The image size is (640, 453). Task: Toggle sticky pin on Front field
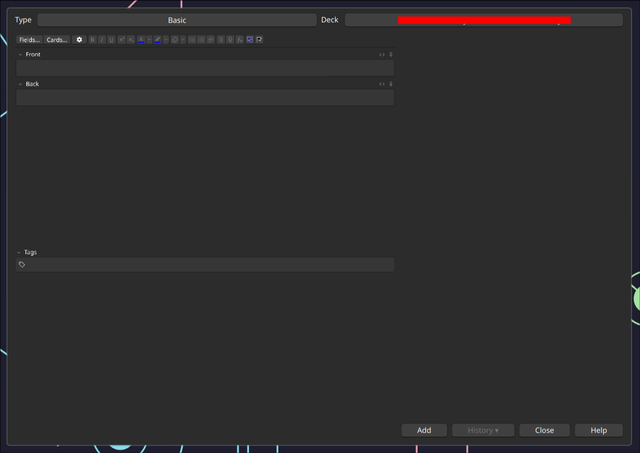(391, 54)
